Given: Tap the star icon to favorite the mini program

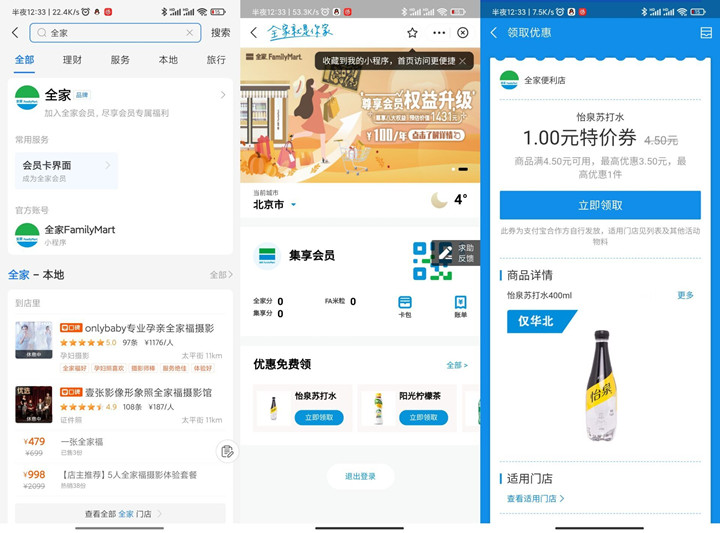Looking at the screenshot, I should 412,33.
